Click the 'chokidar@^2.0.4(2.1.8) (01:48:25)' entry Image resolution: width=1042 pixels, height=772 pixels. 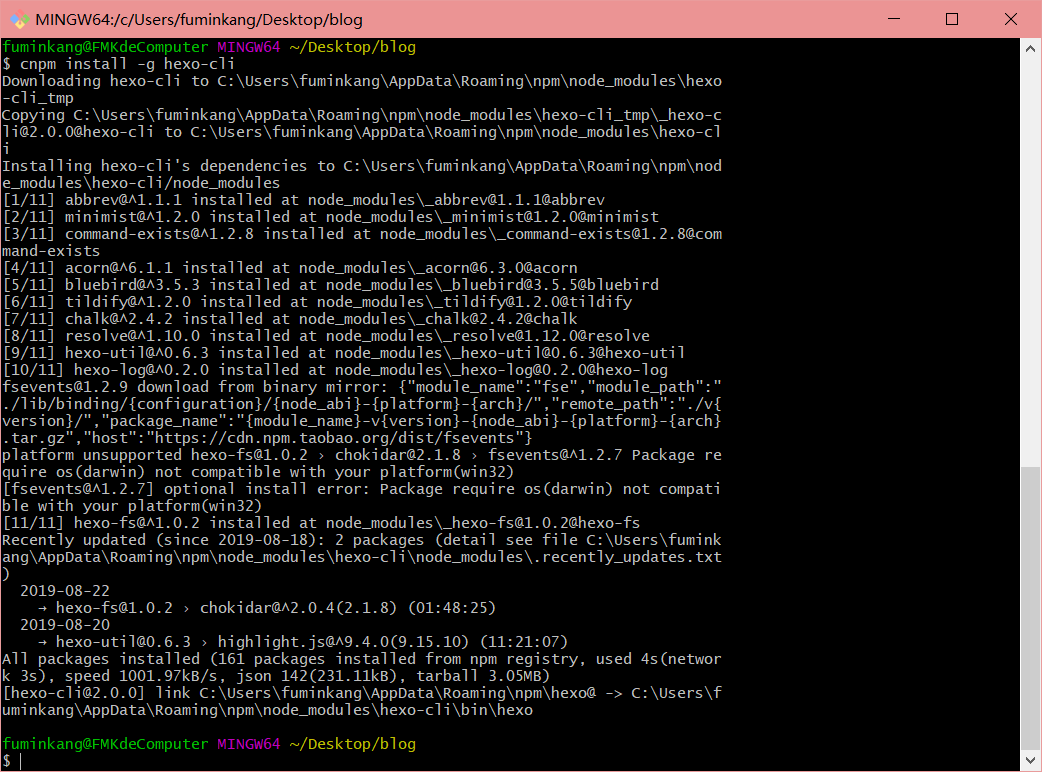[348, 608]
